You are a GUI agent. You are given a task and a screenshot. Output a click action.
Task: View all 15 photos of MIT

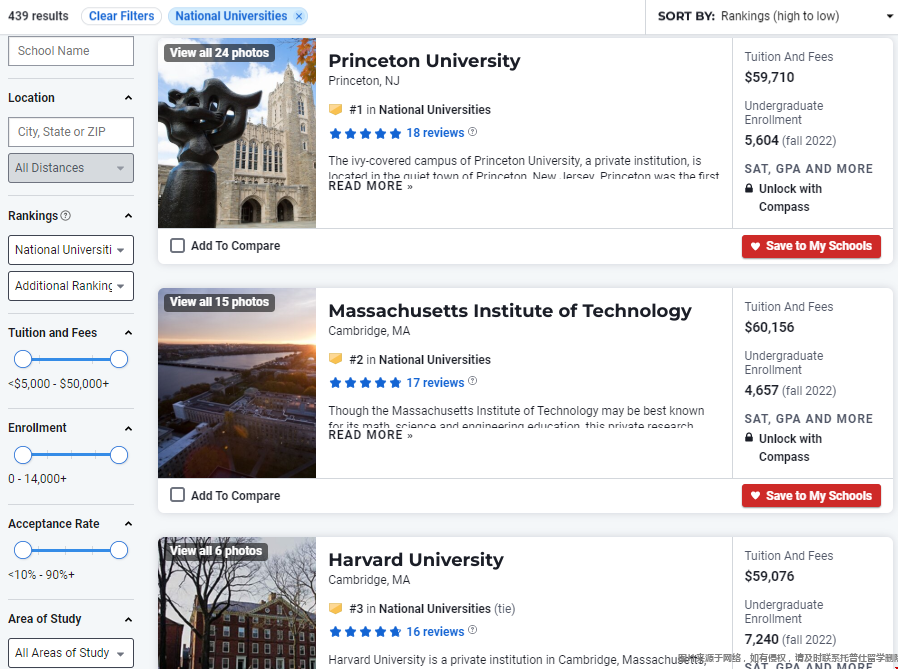point(219,302)
